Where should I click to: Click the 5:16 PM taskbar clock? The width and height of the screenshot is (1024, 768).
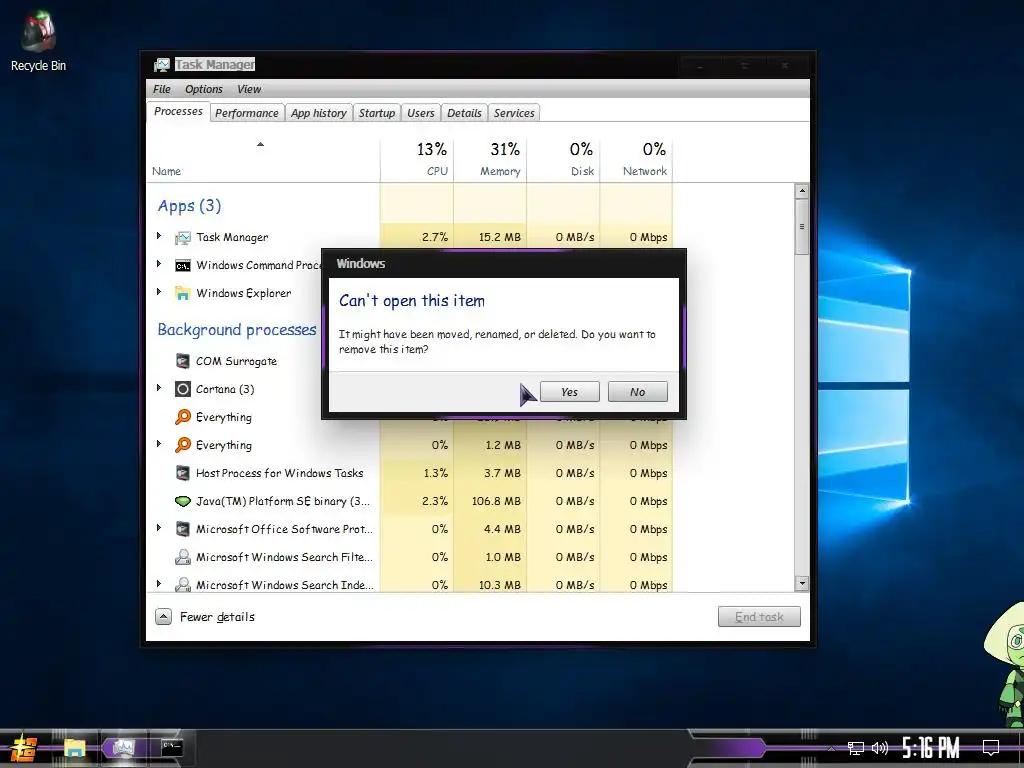pyautogui.click(x=930, y=748)
